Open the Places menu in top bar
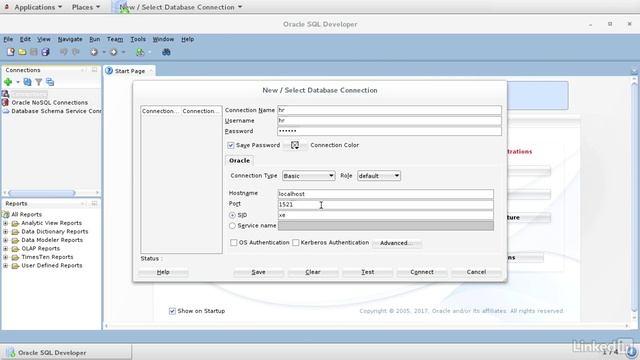 click(x=85, y=7)
